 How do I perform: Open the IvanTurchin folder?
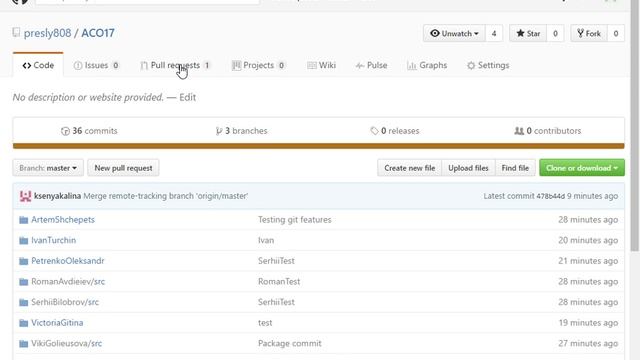click(x=53, y=240)
